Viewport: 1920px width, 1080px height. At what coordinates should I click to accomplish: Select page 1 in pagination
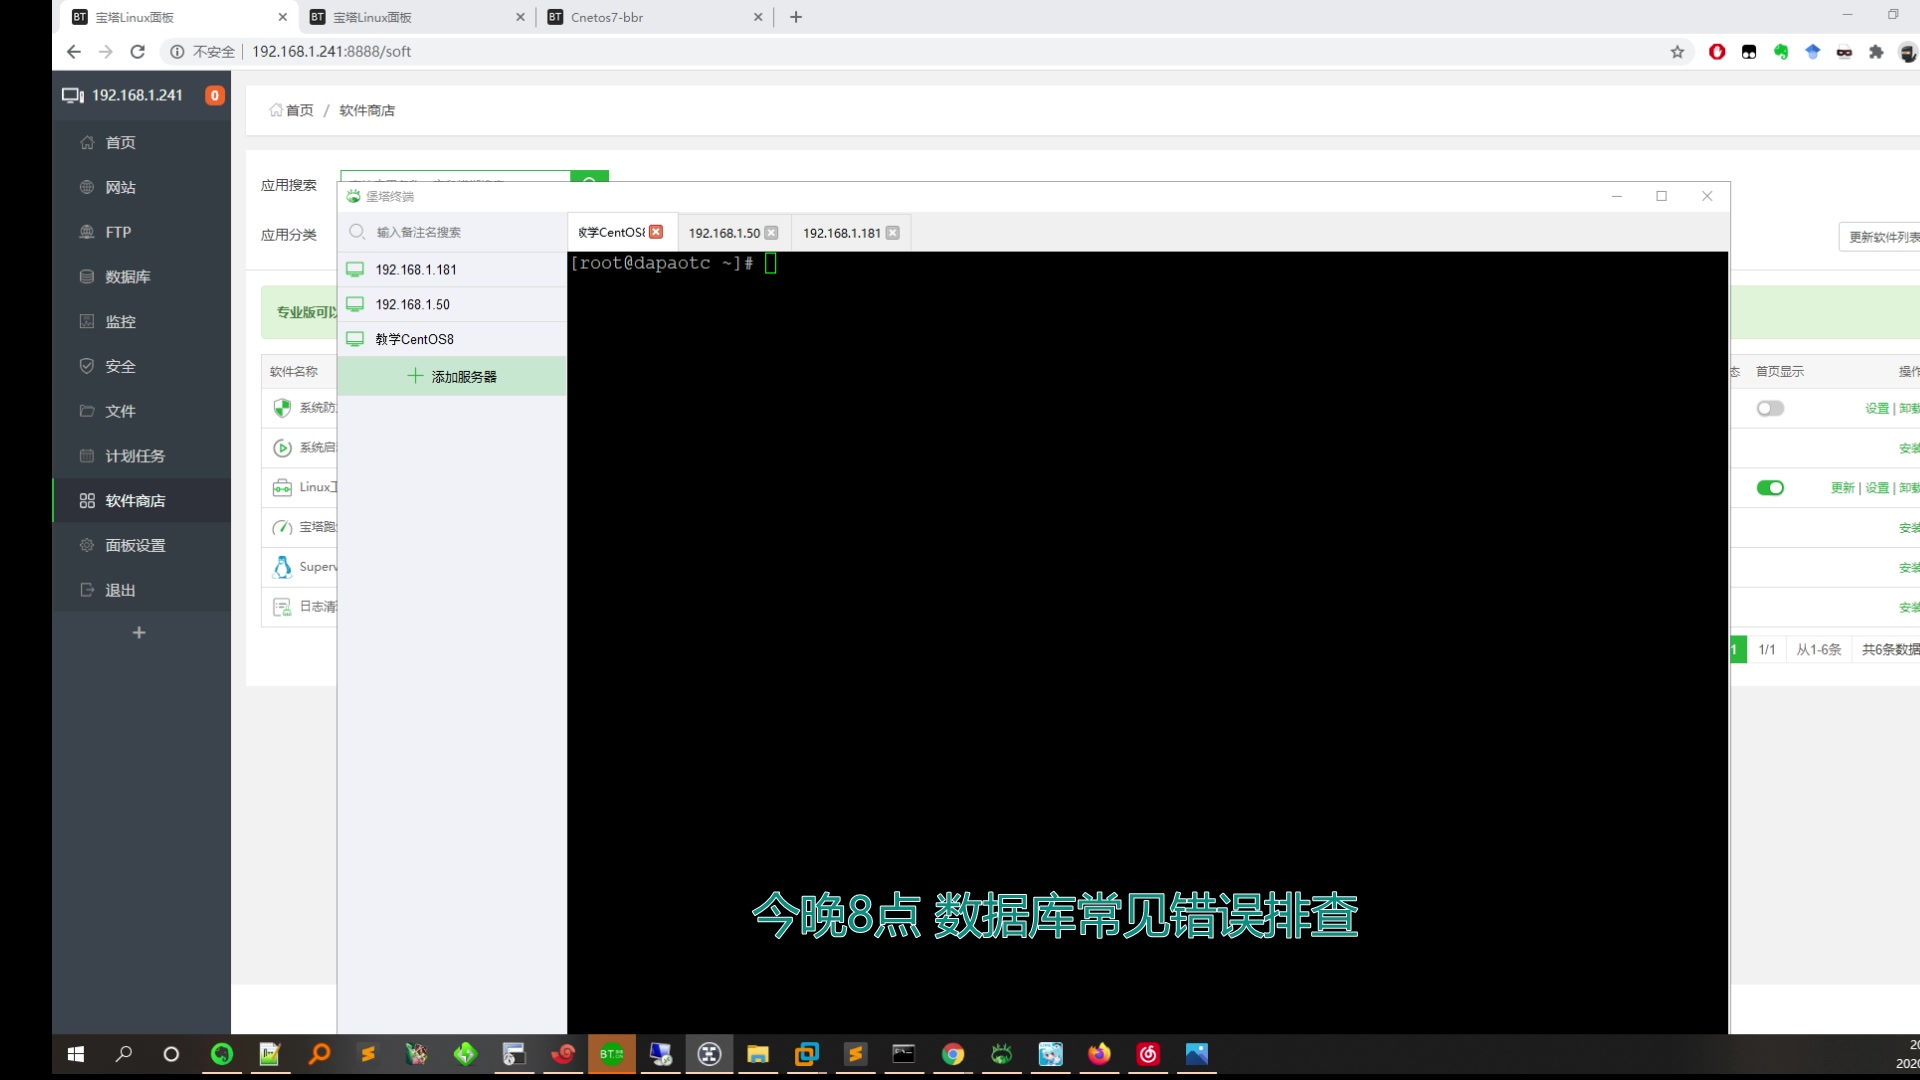point(1738,649)
